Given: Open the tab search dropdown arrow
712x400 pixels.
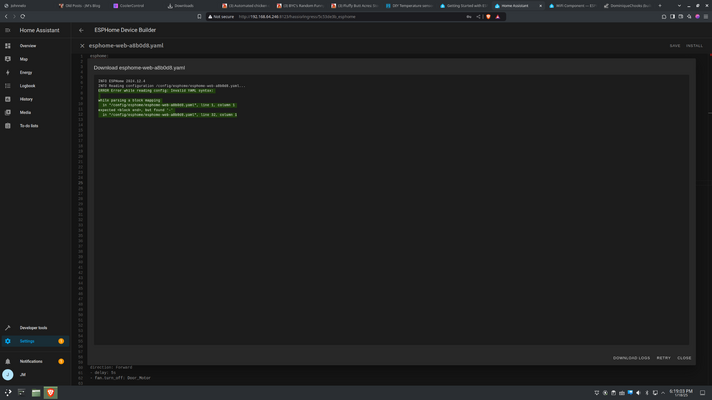Looking at the screenshot, I should pos(679,6).
